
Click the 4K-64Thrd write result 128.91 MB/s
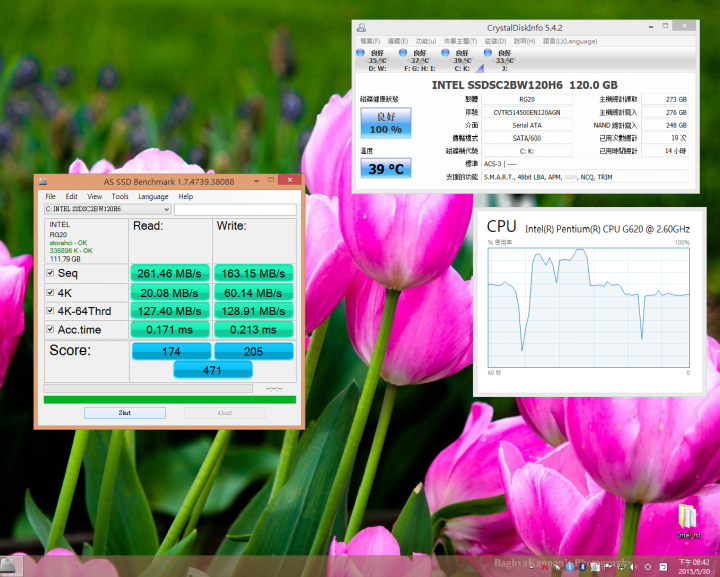click(x=253, y=311)
